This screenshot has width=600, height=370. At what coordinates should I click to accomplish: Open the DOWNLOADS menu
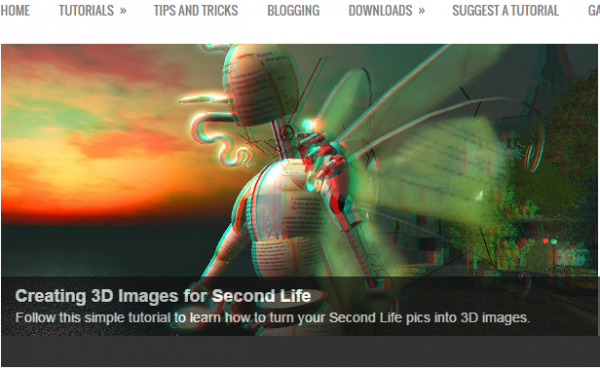tap(380, 11)
